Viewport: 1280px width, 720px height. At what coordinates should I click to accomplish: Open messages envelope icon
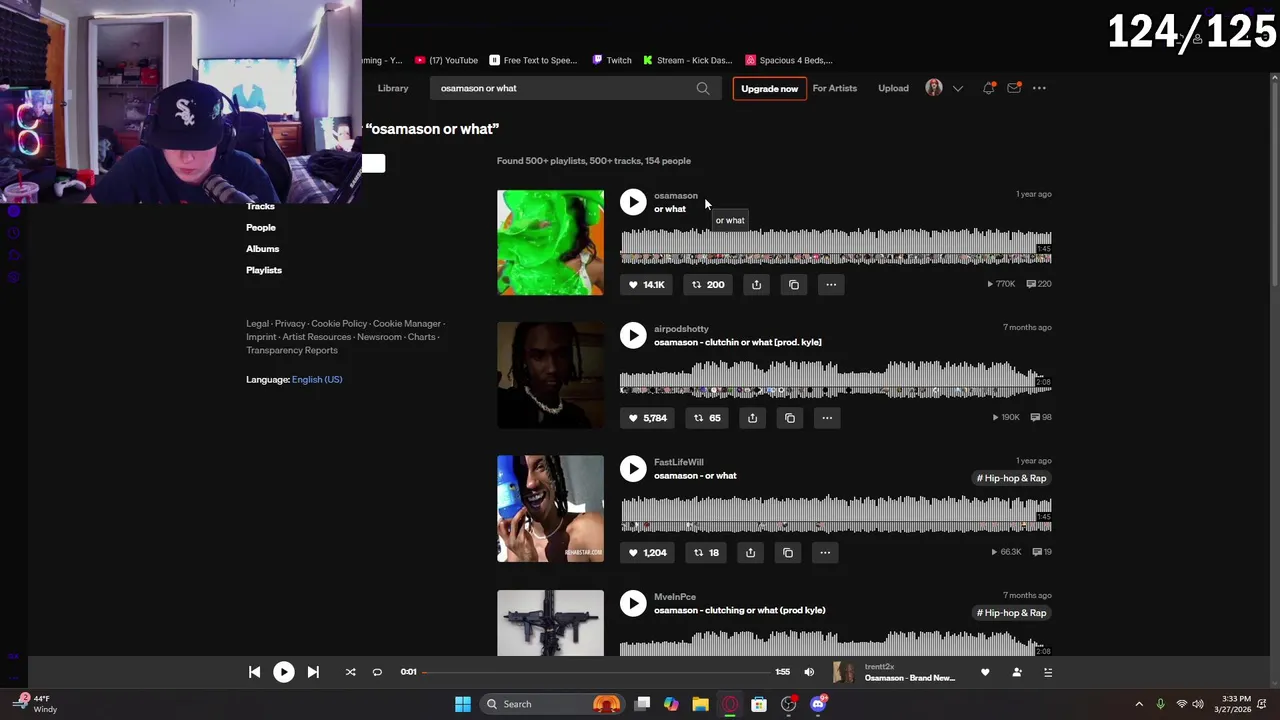click(x=1014, y=88)
